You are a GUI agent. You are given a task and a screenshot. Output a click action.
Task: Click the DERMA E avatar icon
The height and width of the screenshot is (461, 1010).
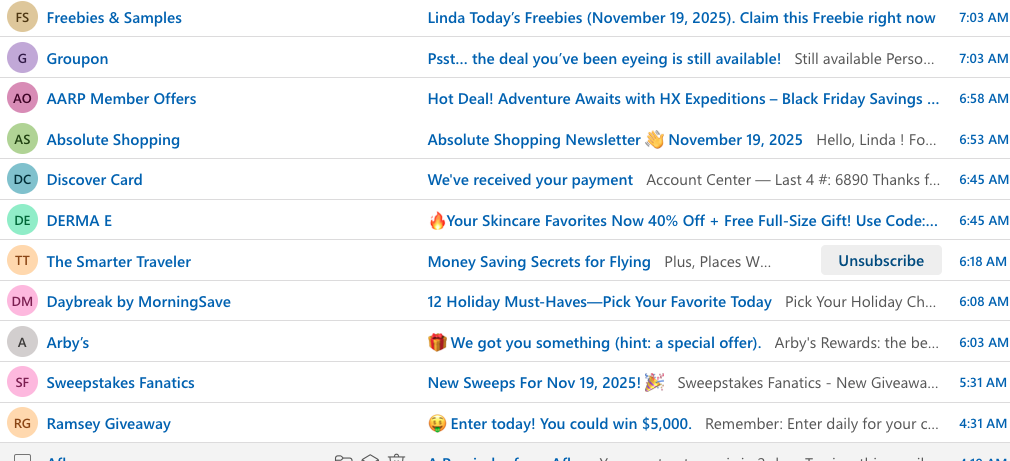pos(22,220)
